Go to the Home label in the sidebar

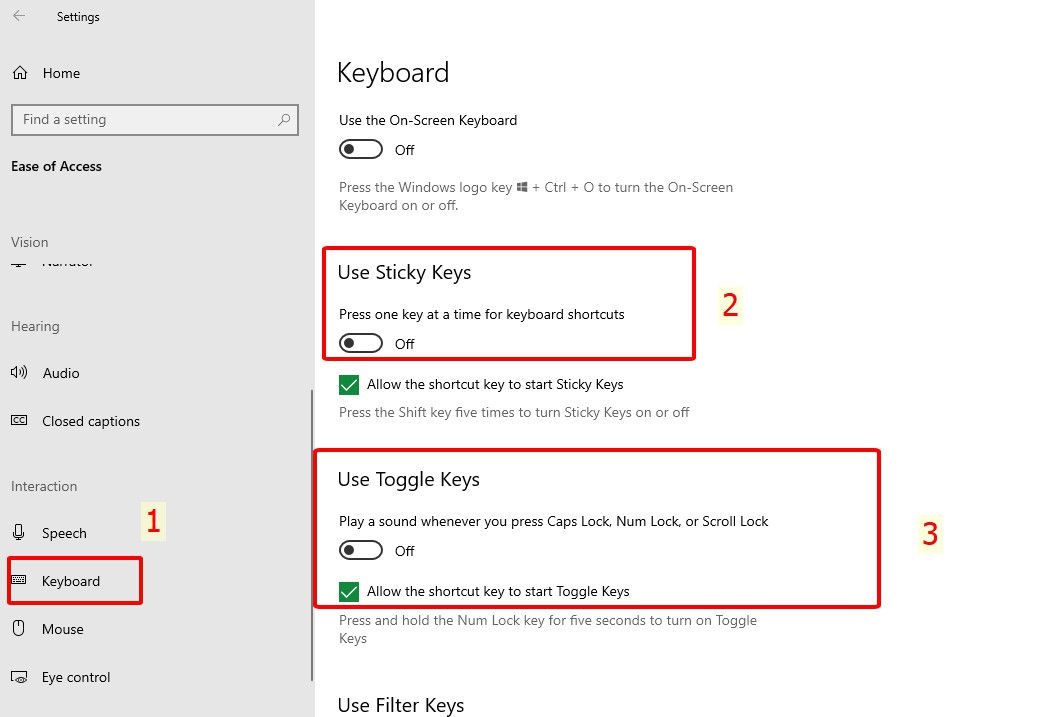(61, 73)
